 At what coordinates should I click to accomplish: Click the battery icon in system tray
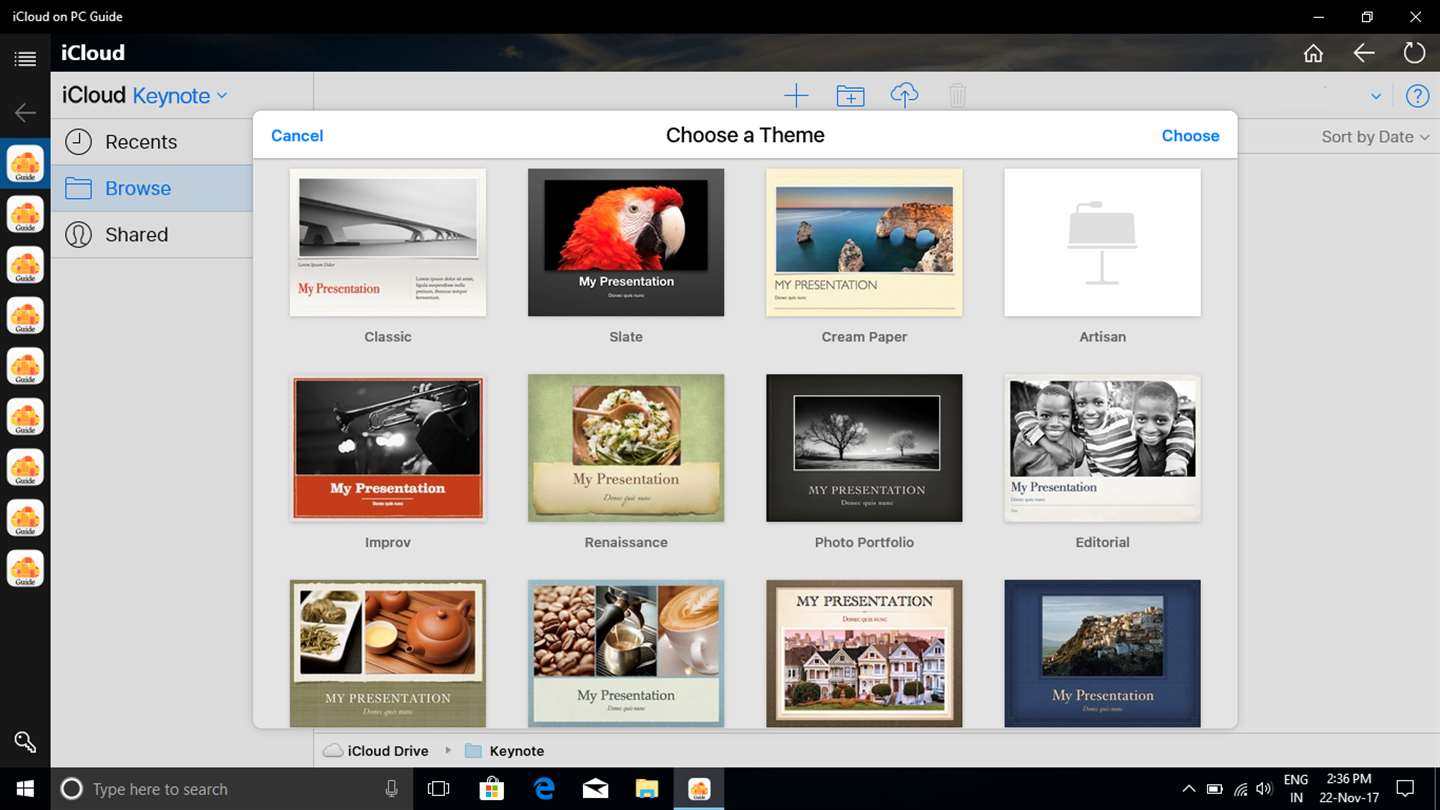[x=1214, y=789]
